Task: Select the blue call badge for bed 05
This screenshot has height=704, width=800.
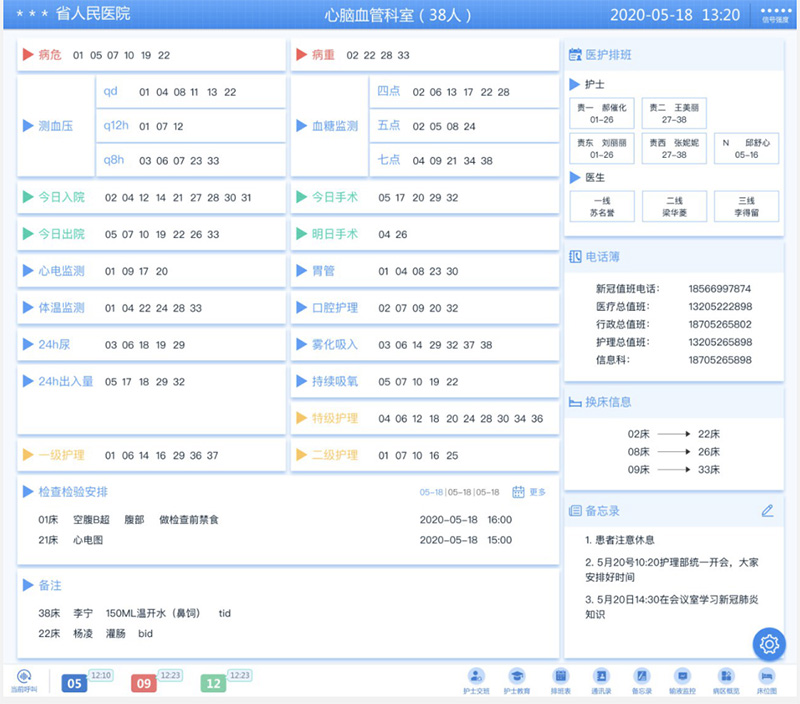Action: pyautogui.click(x=74, y=684)
